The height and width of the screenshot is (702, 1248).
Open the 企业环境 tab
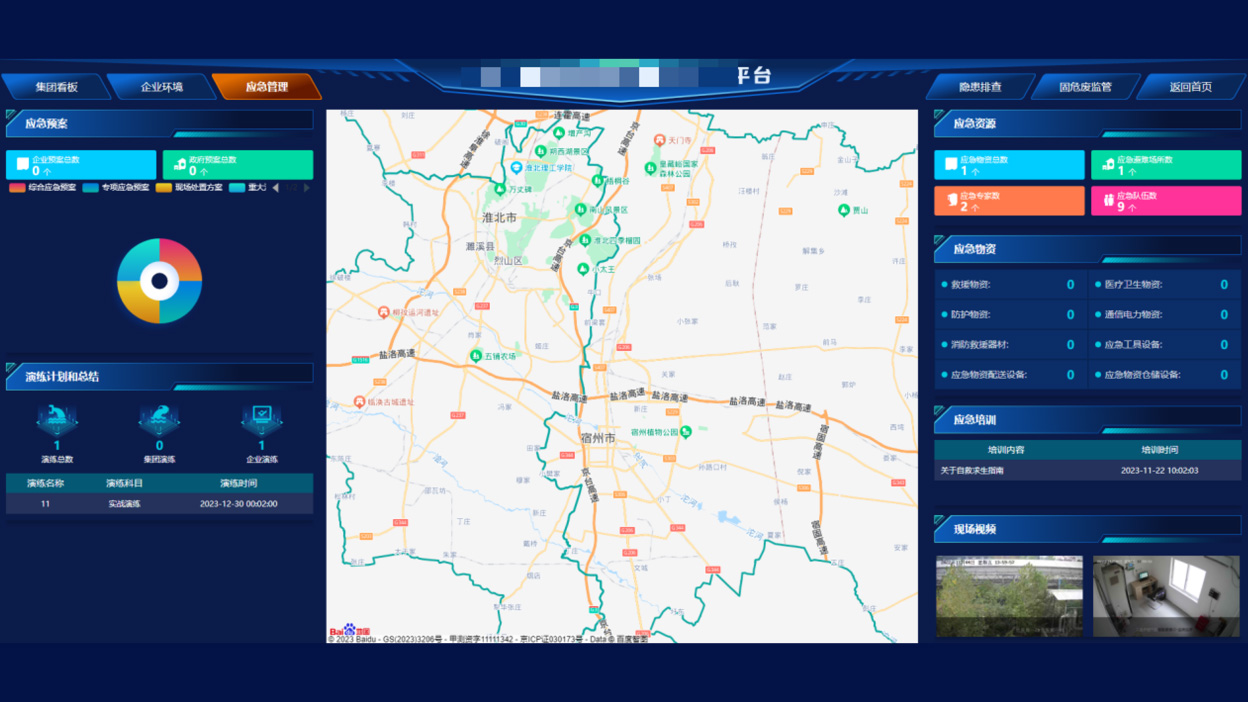[x=161, y=87]
